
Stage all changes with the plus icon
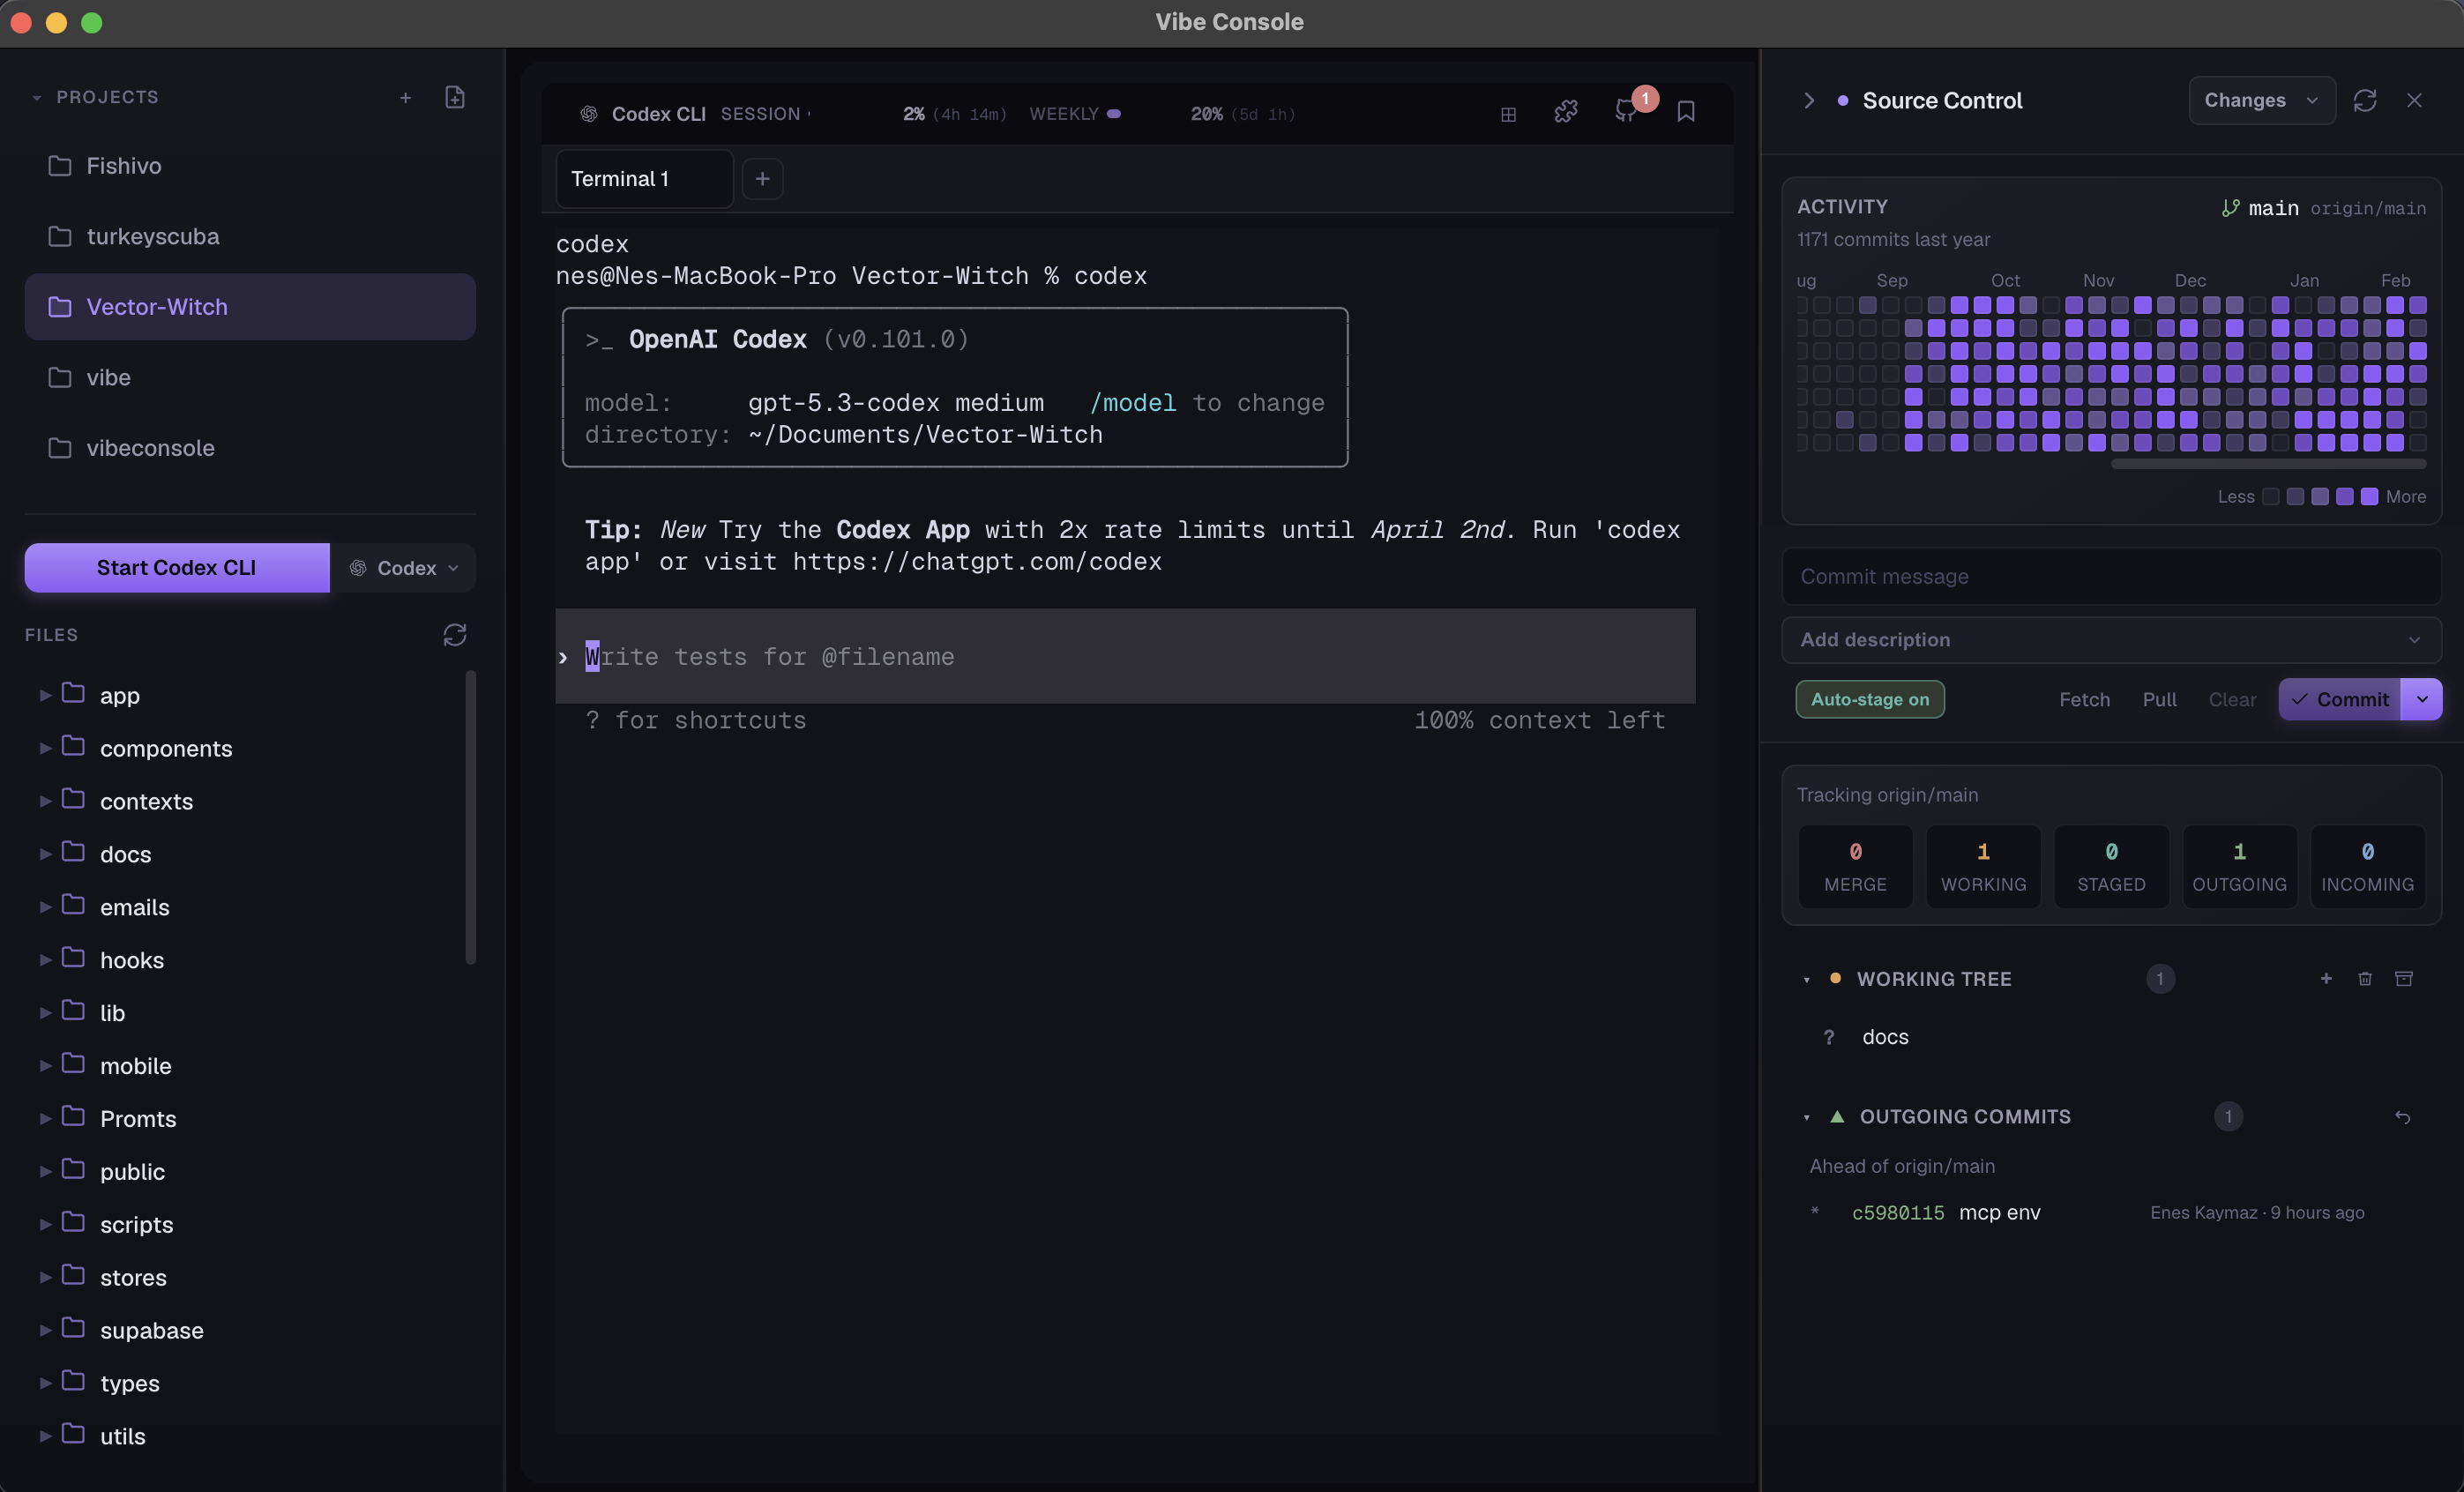point(2326,979)
